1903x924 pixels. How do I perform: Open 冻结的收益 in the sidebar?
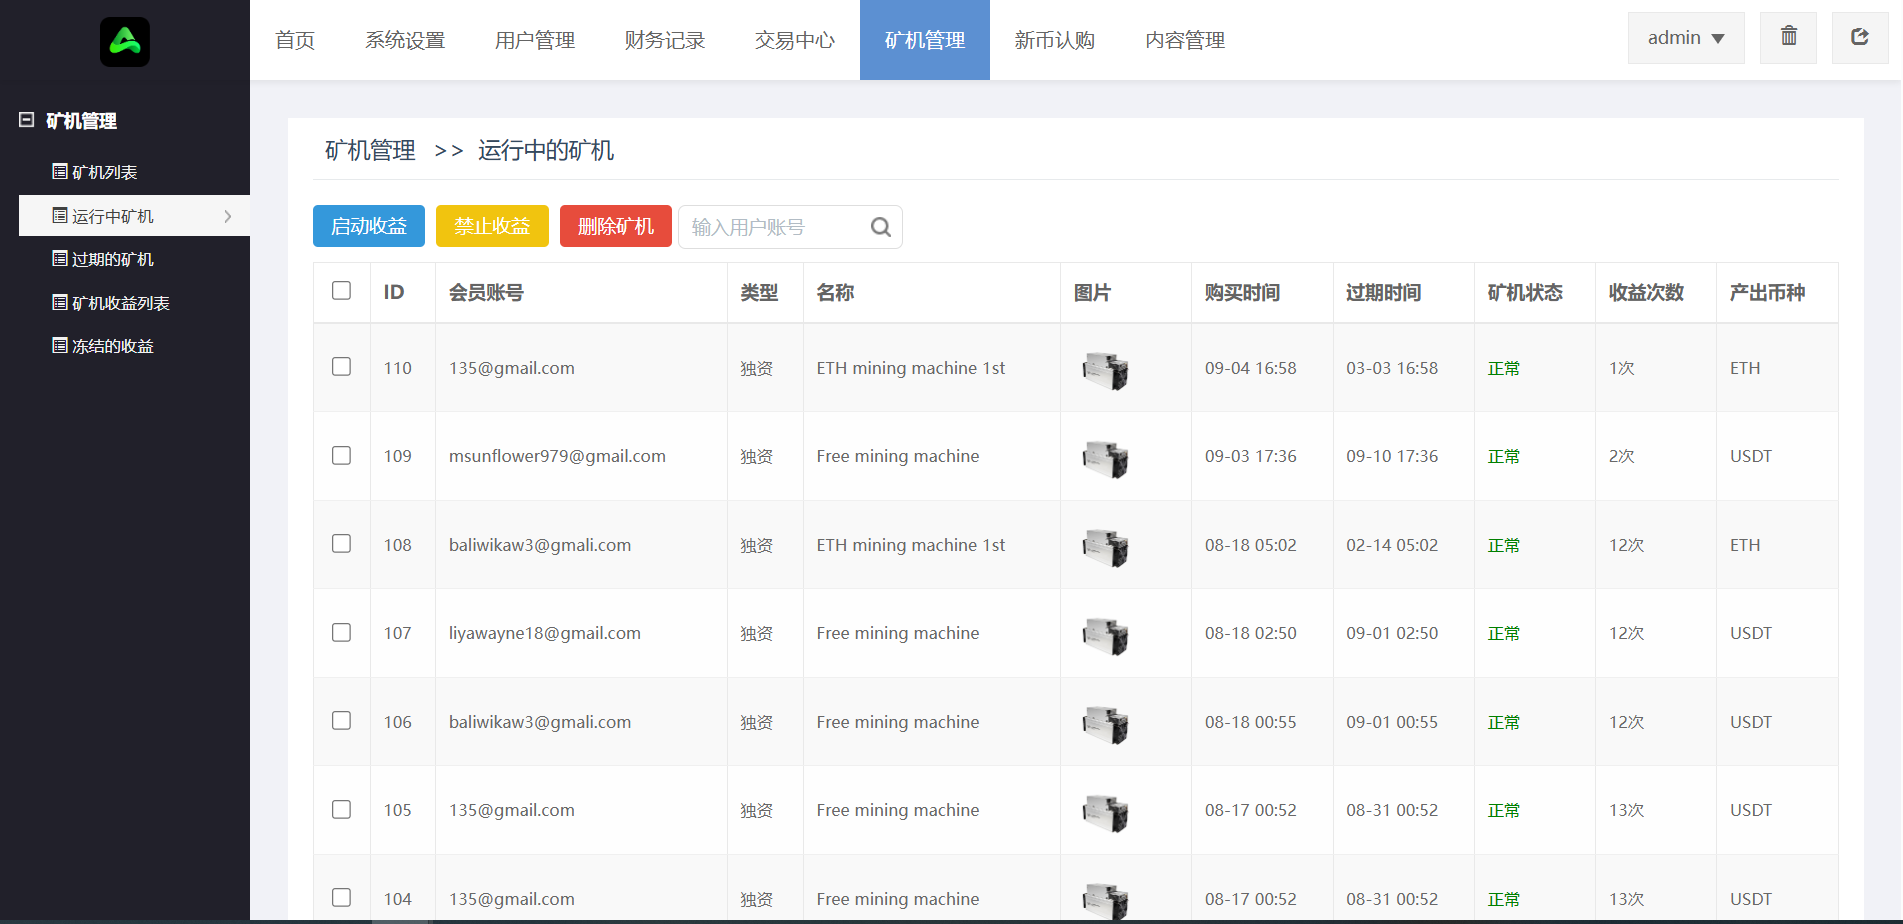pyautogui.click(x=112, y=346)
